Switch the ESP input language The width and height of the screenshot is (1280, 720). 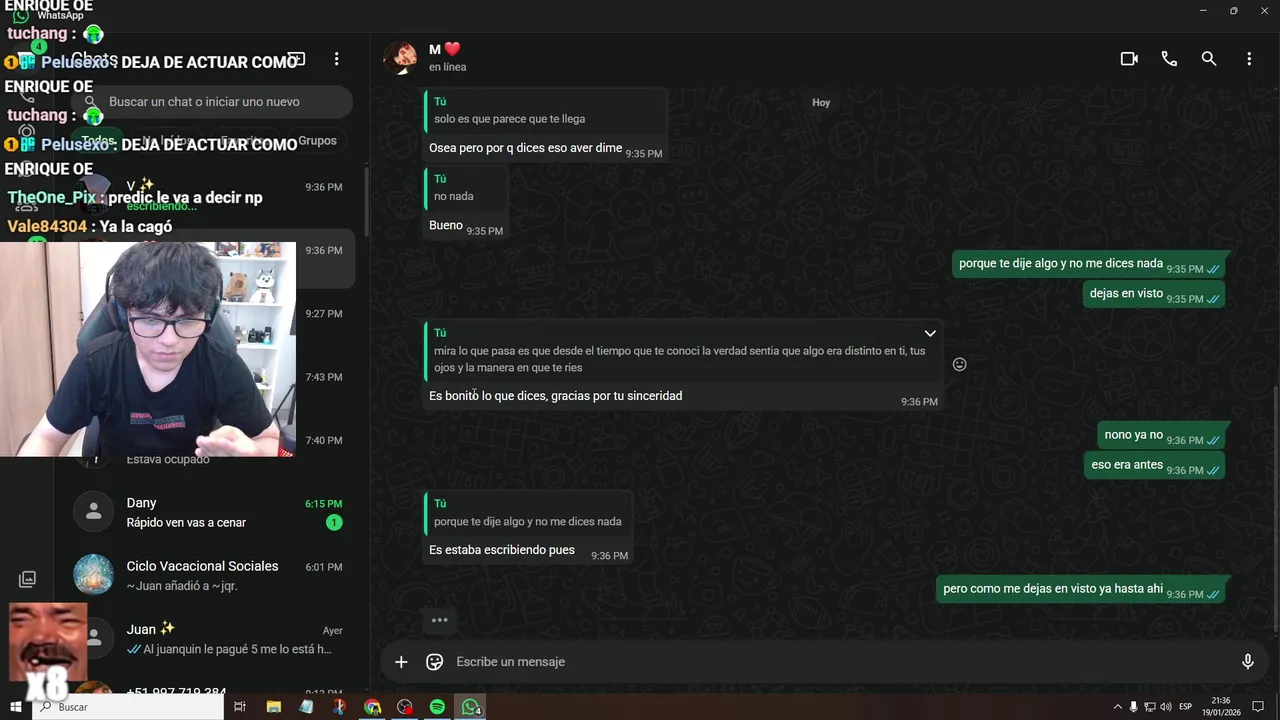click(x=1186, y=707)
